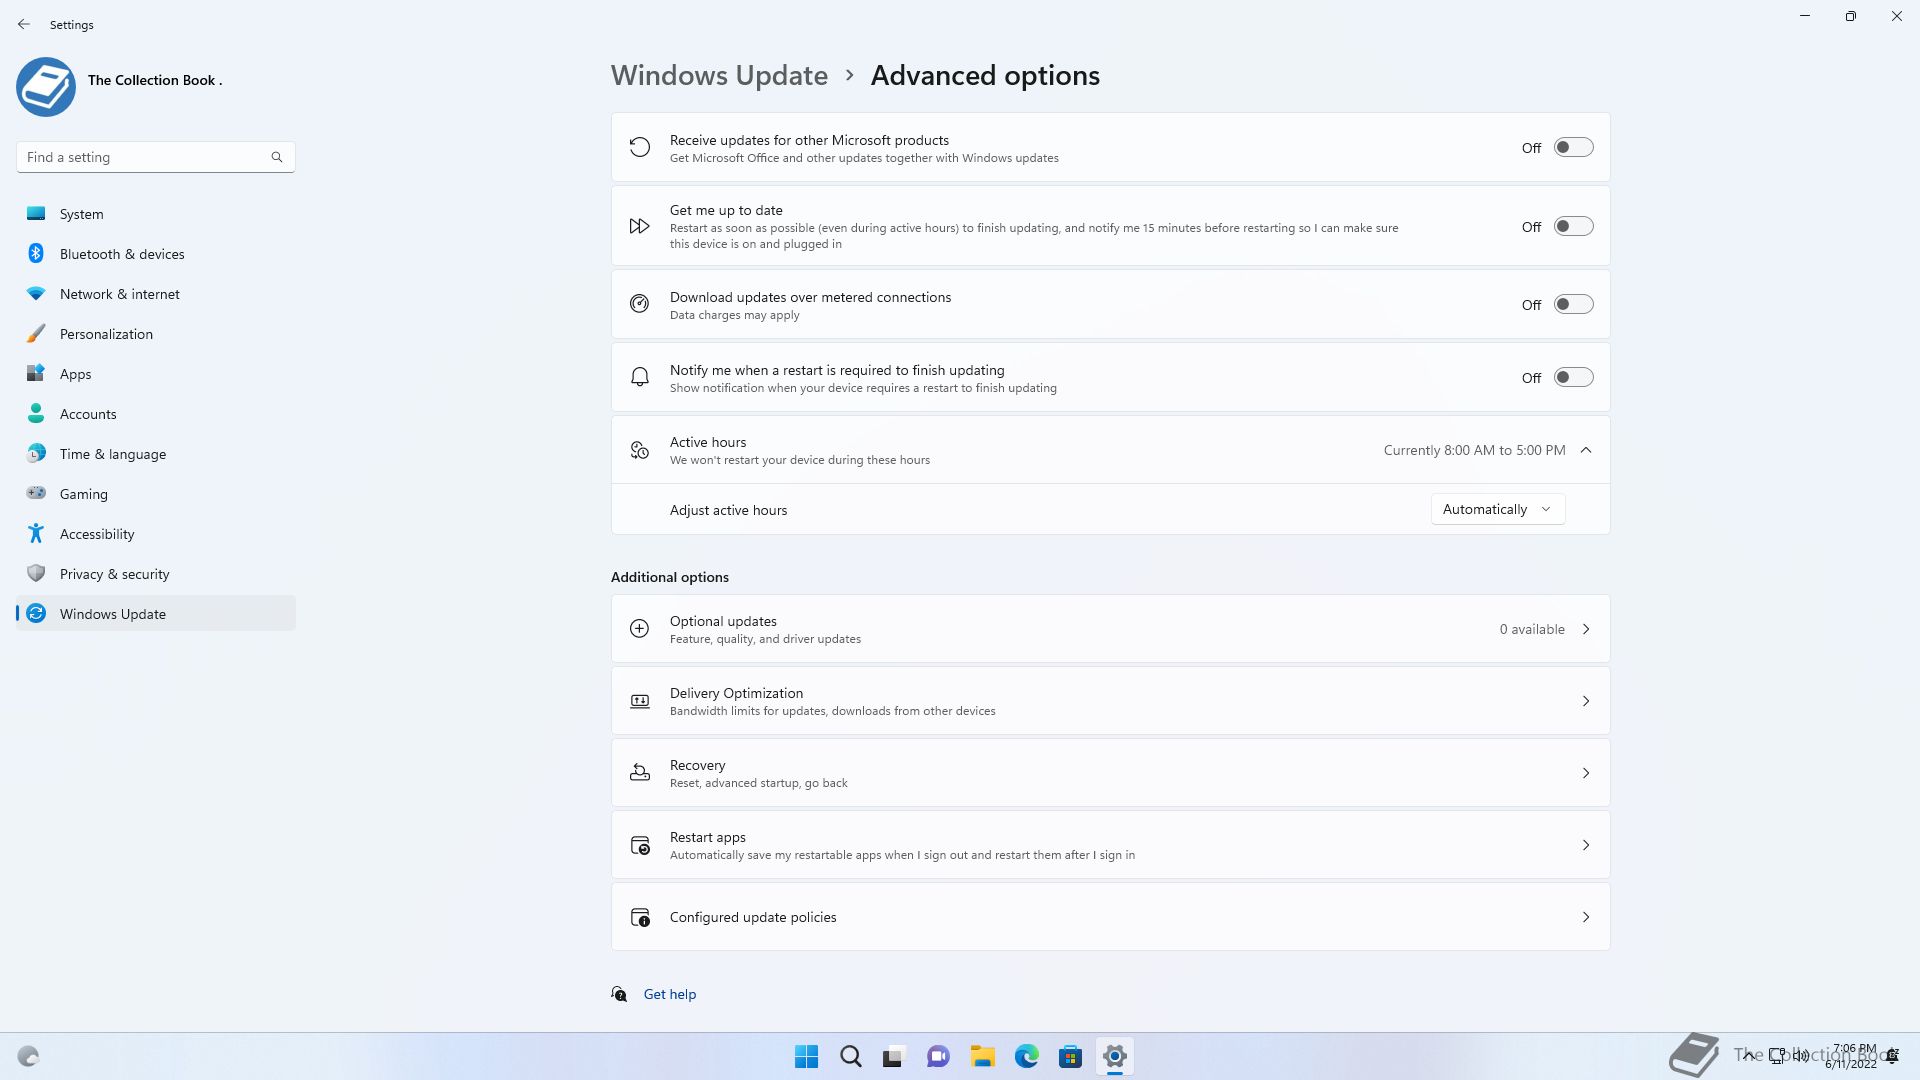Open the Chat icon on taskbar
Image resolution: width=1920 pixels, height=1080 pixels.
(938, 1056)
